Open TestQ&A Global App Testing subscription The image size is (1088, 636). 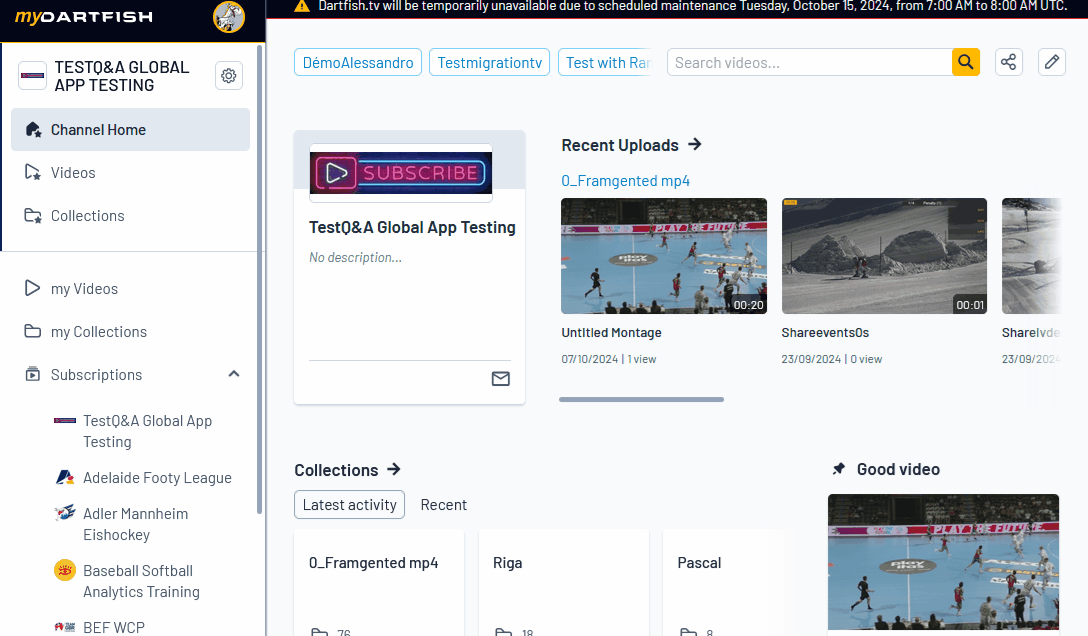[x=148, y=431]
